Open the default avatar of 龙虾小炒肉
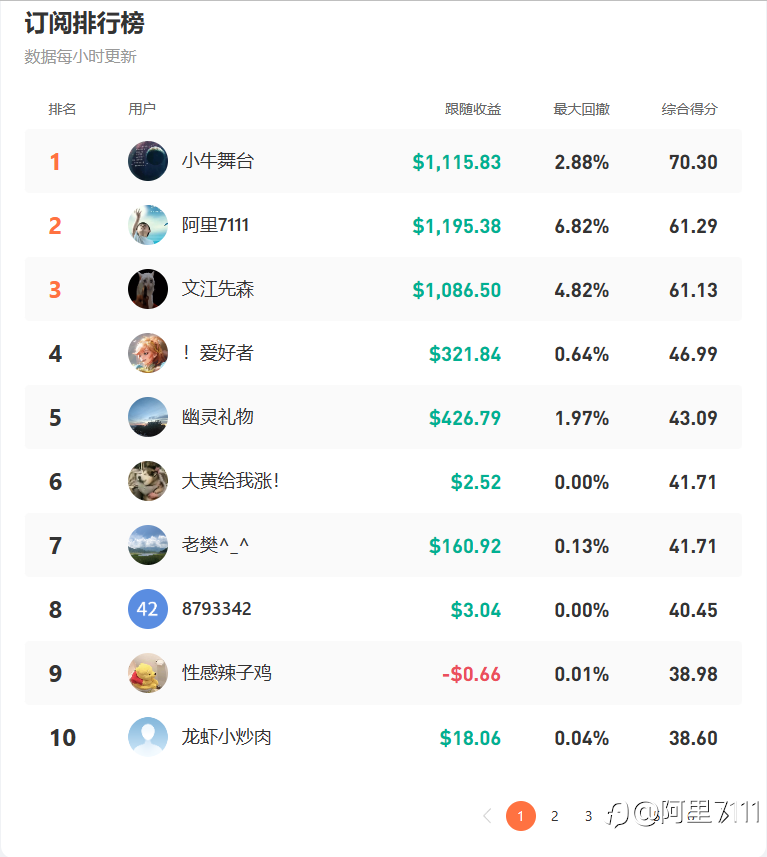 [148, 737]
